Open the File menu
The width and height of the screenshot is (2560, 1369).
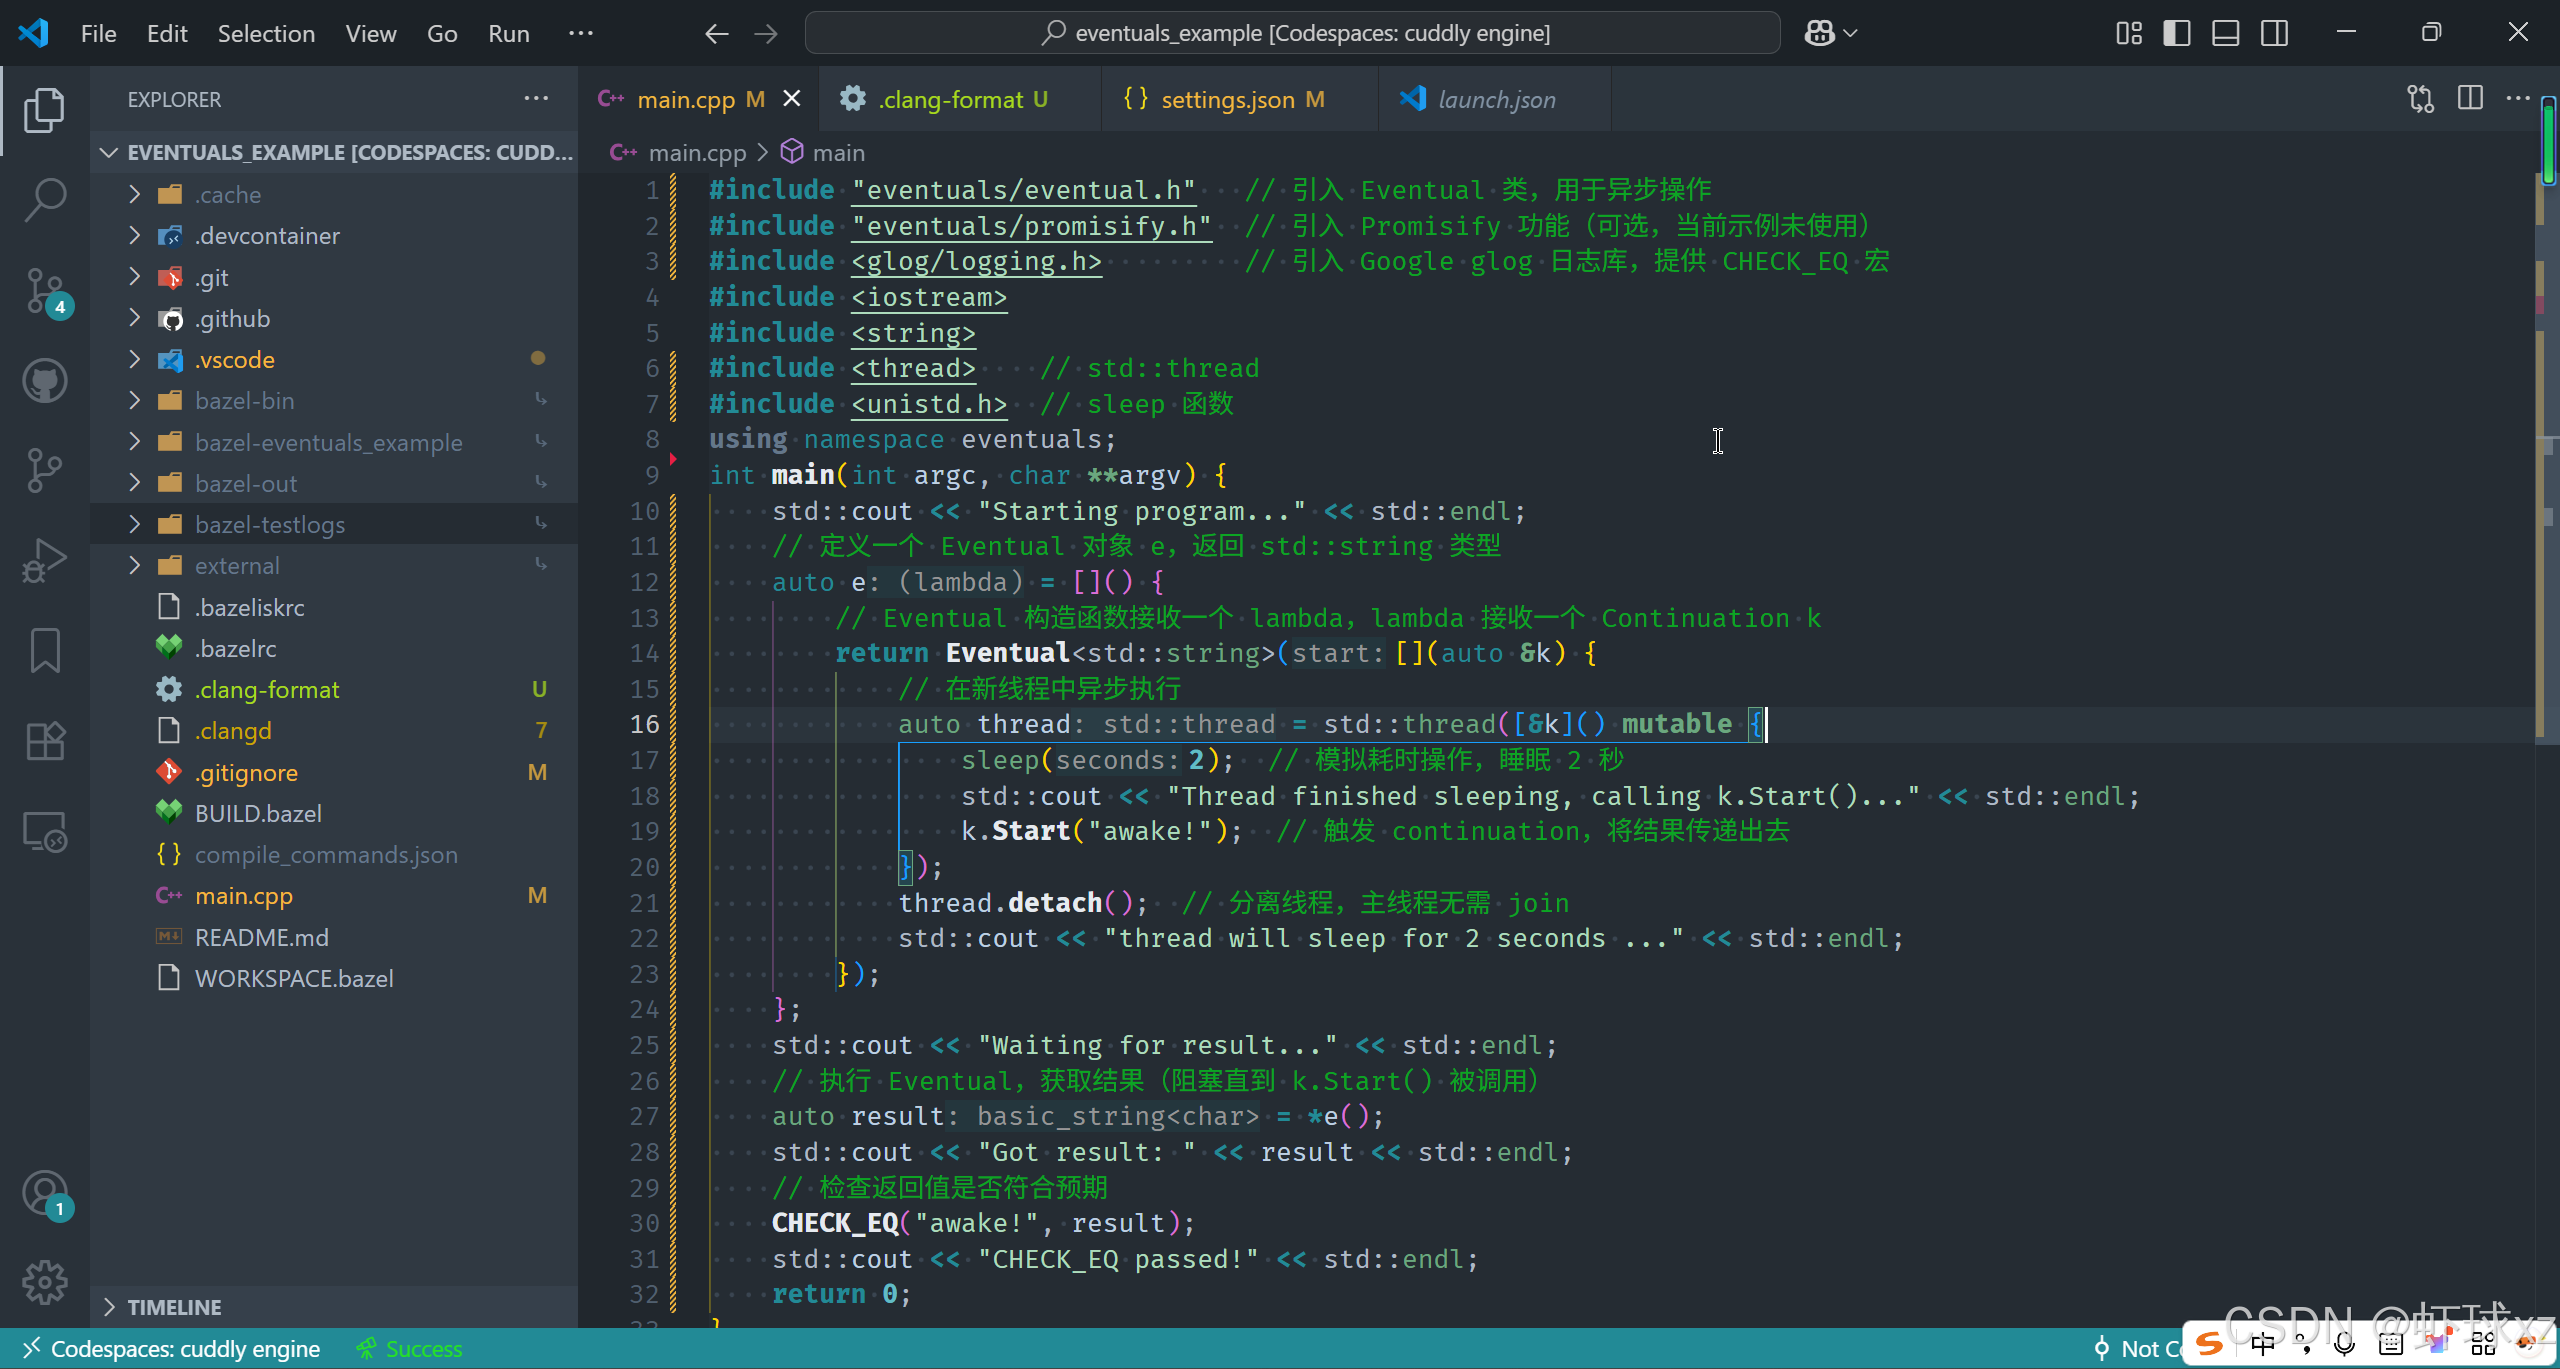[98, 33]
